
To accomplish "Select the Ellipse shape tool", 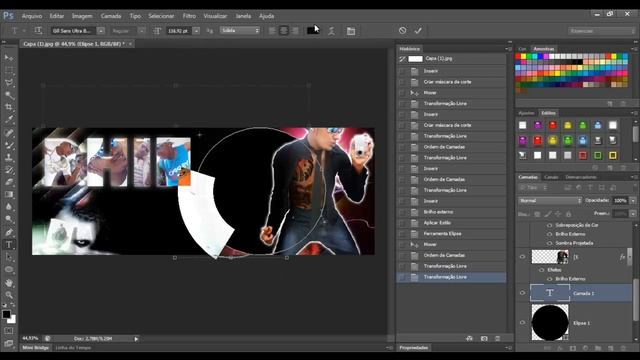I will (9, 270).
